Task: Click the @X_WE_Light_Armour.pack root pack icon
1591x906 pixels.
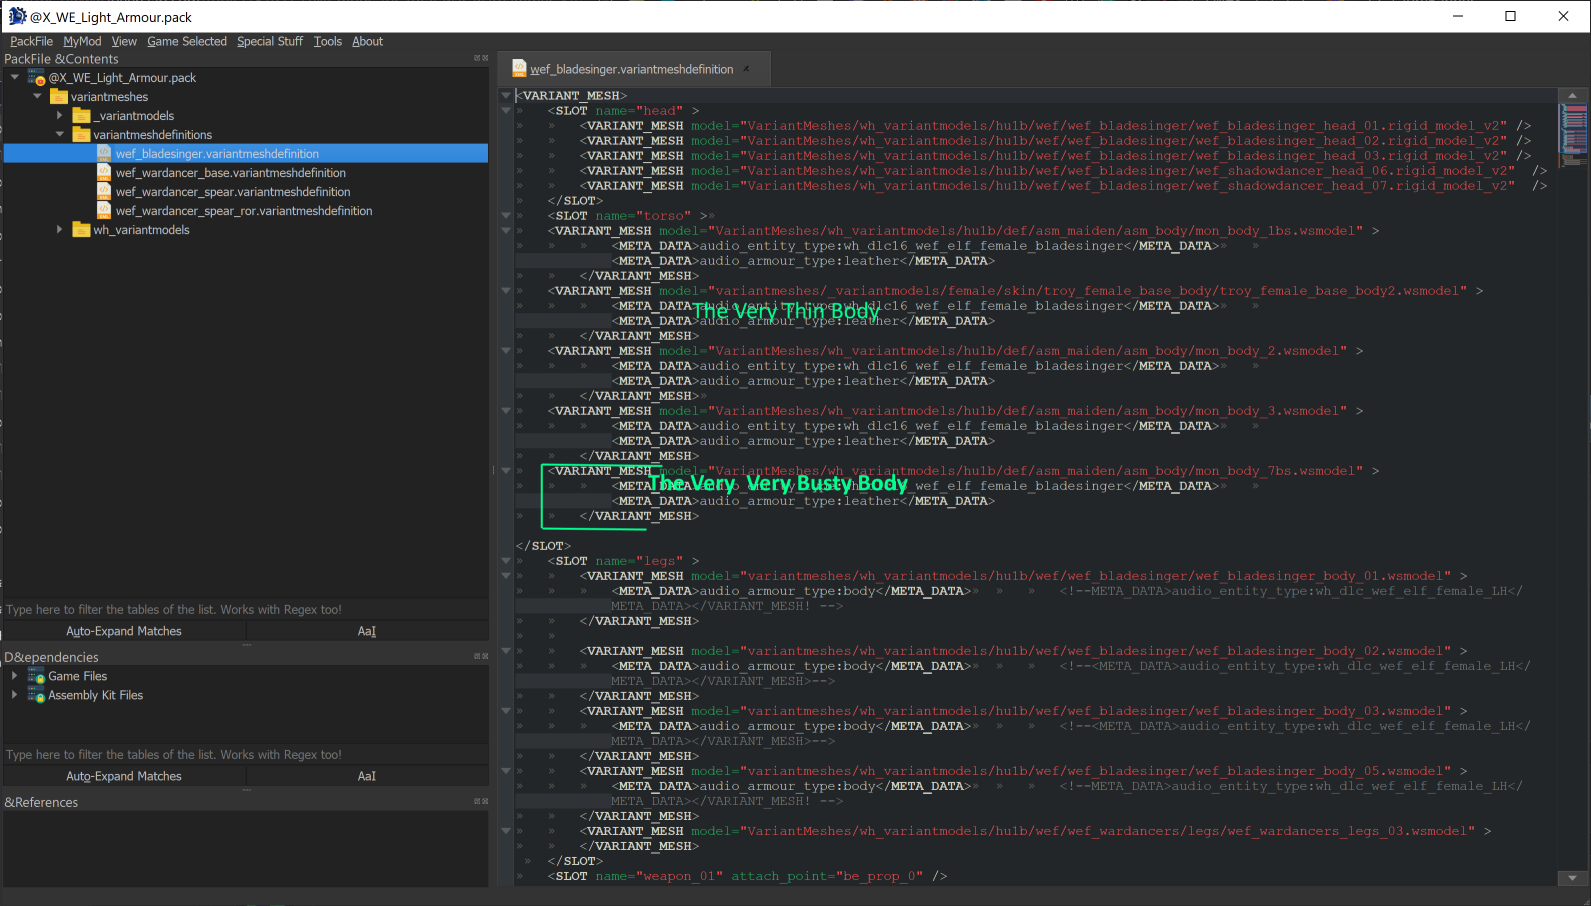Action: [36, 77]
